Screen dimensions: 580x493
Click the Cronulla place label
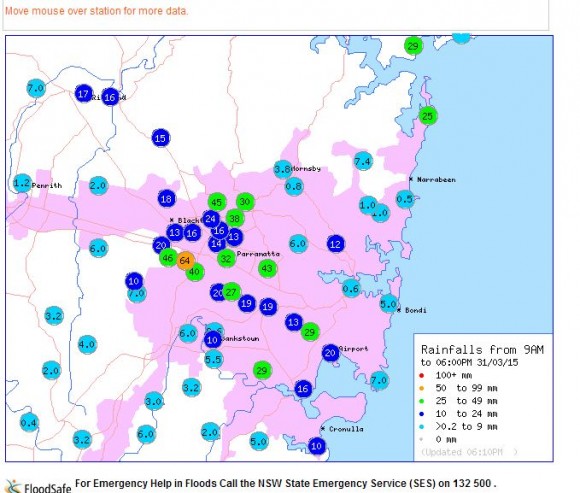point(346,429)
